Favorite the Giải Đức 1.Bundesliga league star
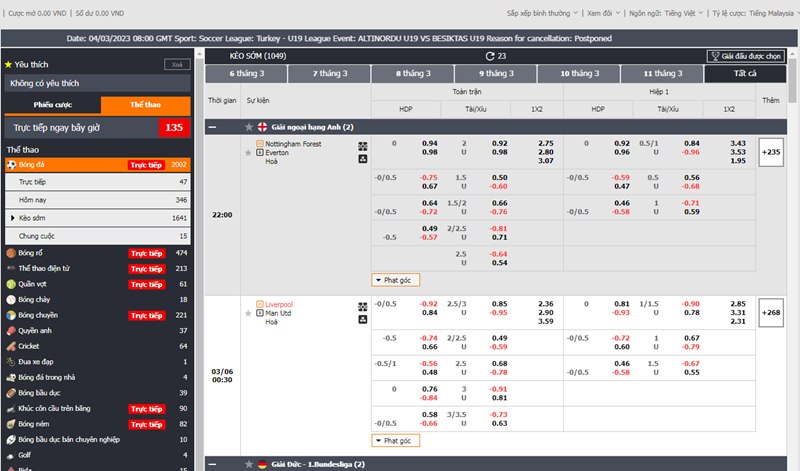 pos(248,464)
